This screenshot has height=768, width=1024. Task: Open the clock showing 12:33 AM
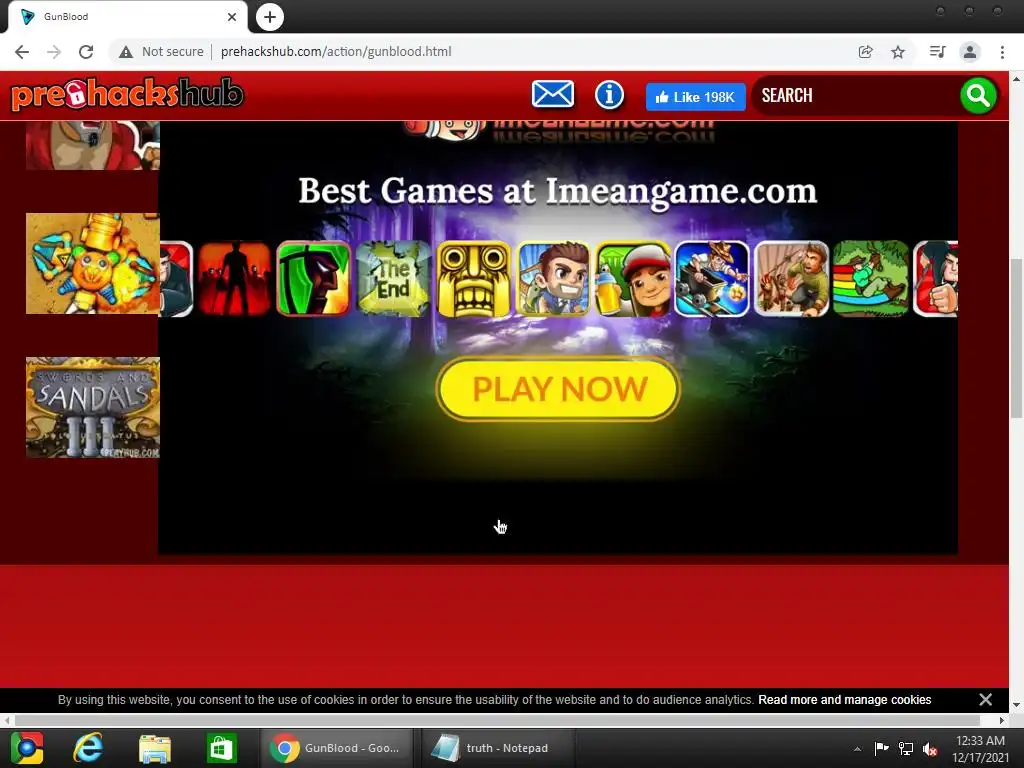980,749
